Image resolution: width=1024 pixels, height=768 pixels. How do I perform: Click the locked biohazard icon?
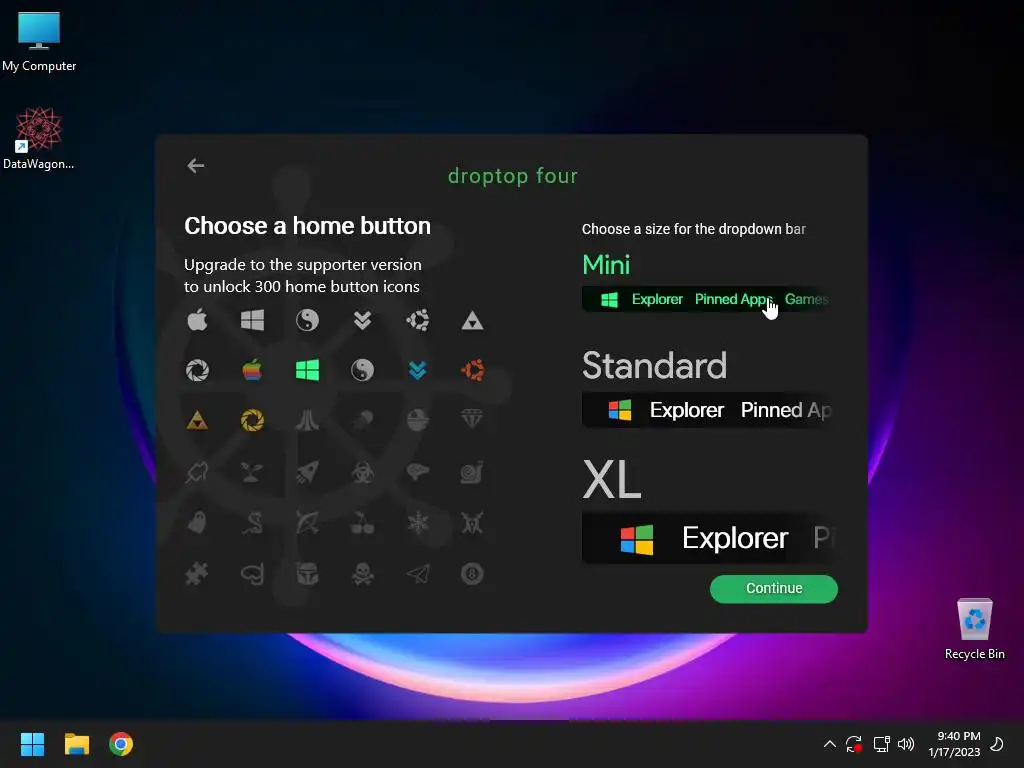pyautogui.click(x=362, y=472)
